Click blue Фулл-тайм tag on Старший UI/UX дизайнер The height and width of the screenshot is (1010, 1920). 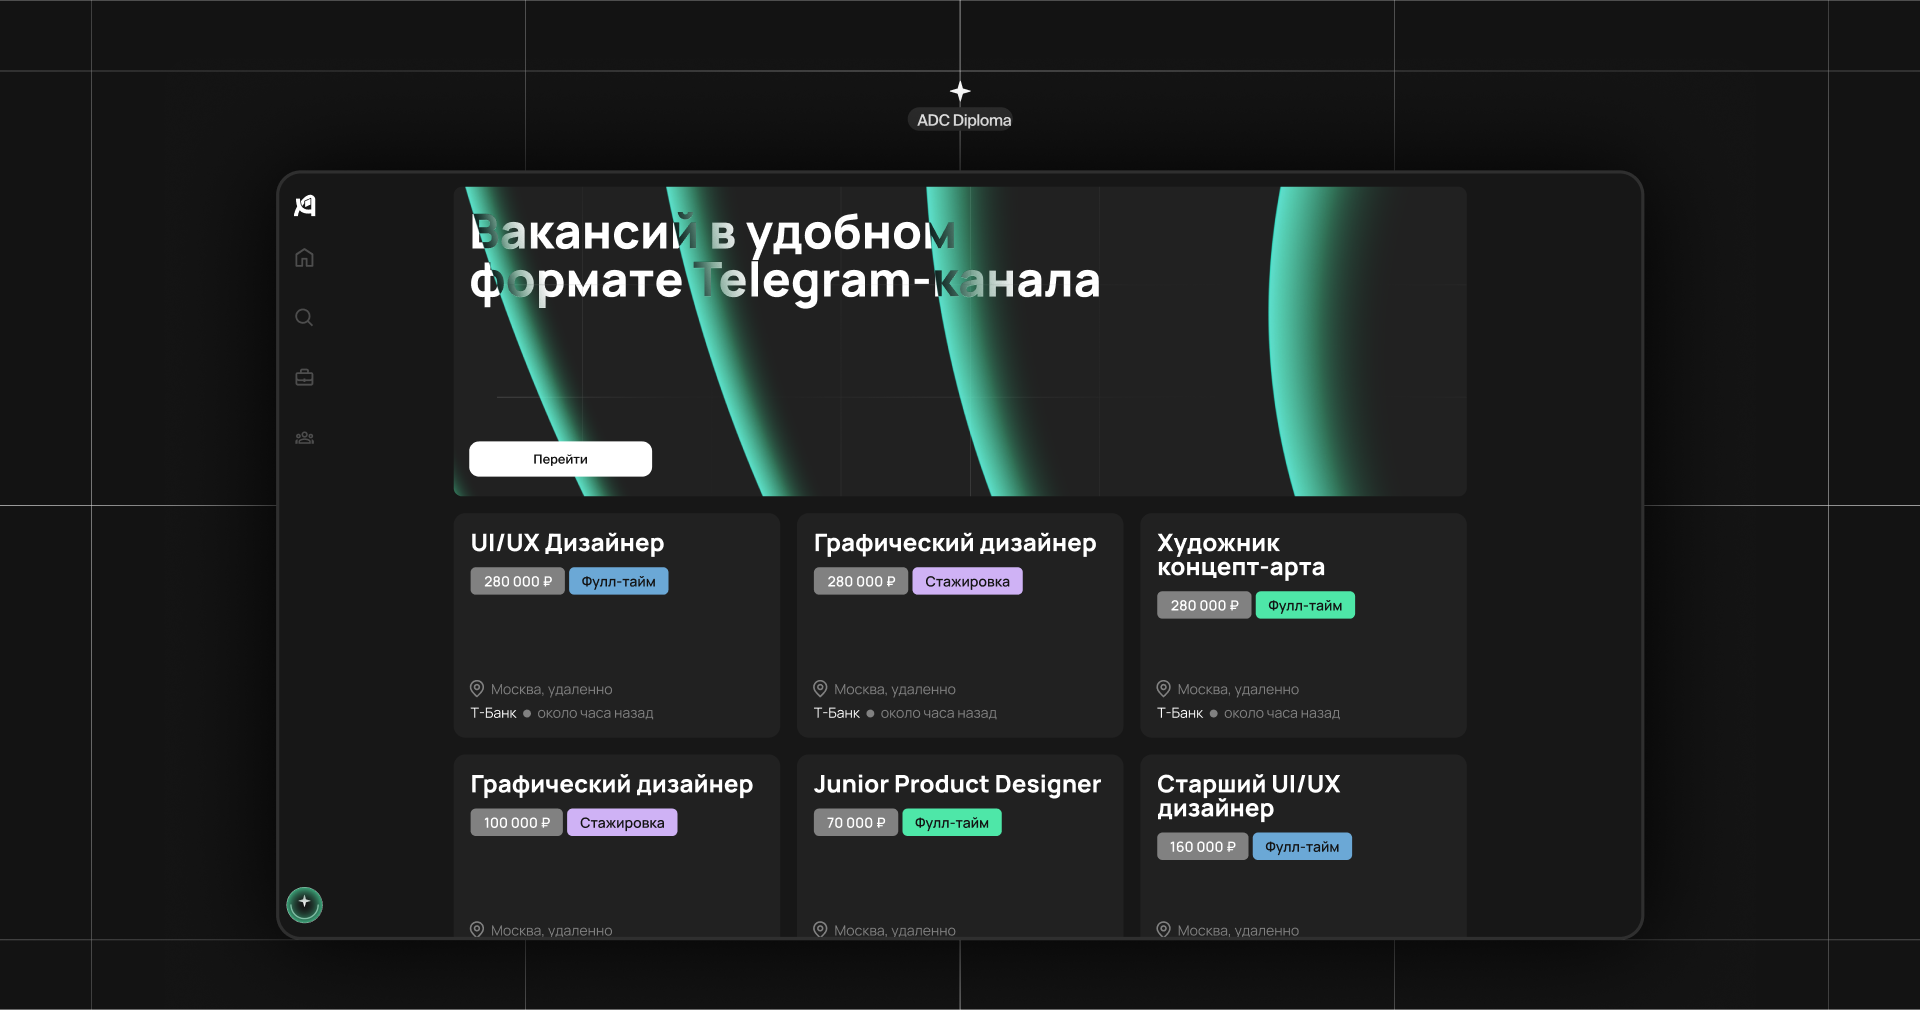(x=1302, y=846)
